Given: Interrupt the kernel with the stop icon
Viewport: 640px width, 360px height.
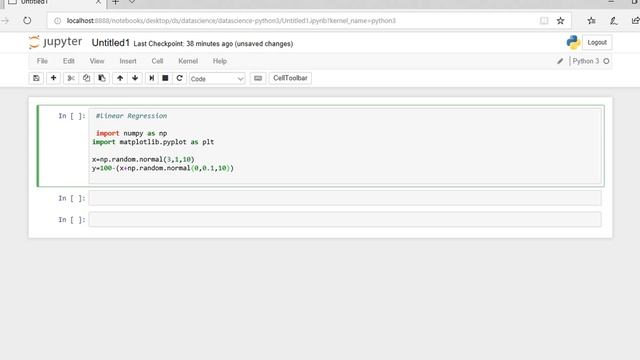Looking at the screenshot, I should (x=165, y=78).
